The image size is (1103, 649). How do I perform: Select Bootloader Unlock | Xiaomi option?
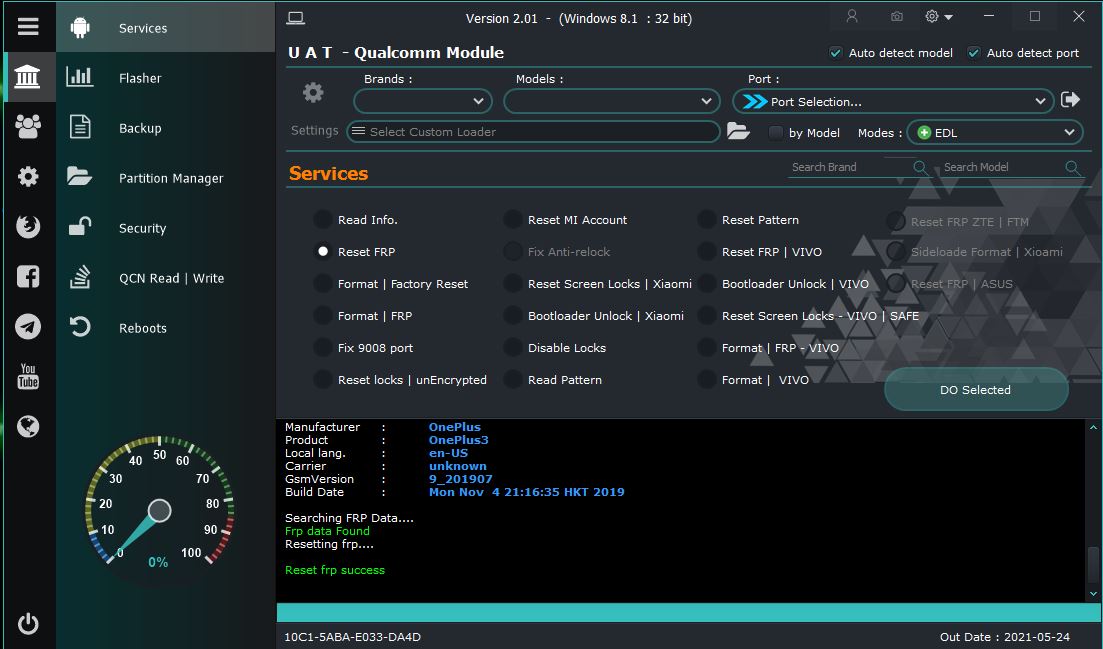pyautogui.click(x=512, y=315)
